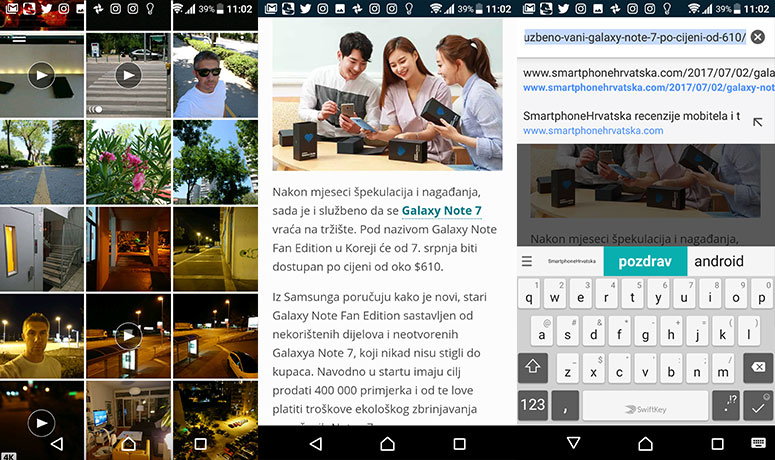Open the staircase with yellow door photo
The width and height of the screenshot is (775, 460).
(42, 249)
